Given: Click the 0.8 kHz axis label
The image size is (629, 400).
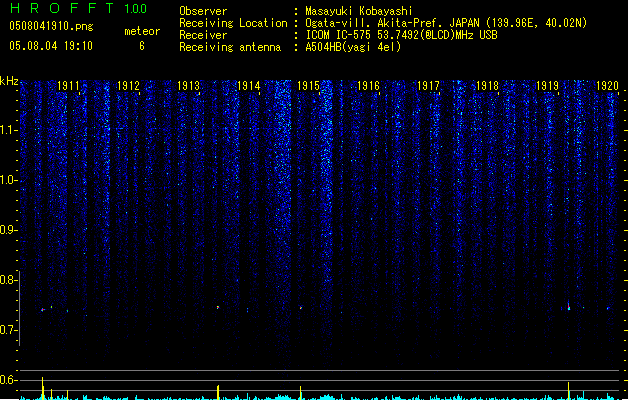Looking at the screenshot, I should click(8, 280).
